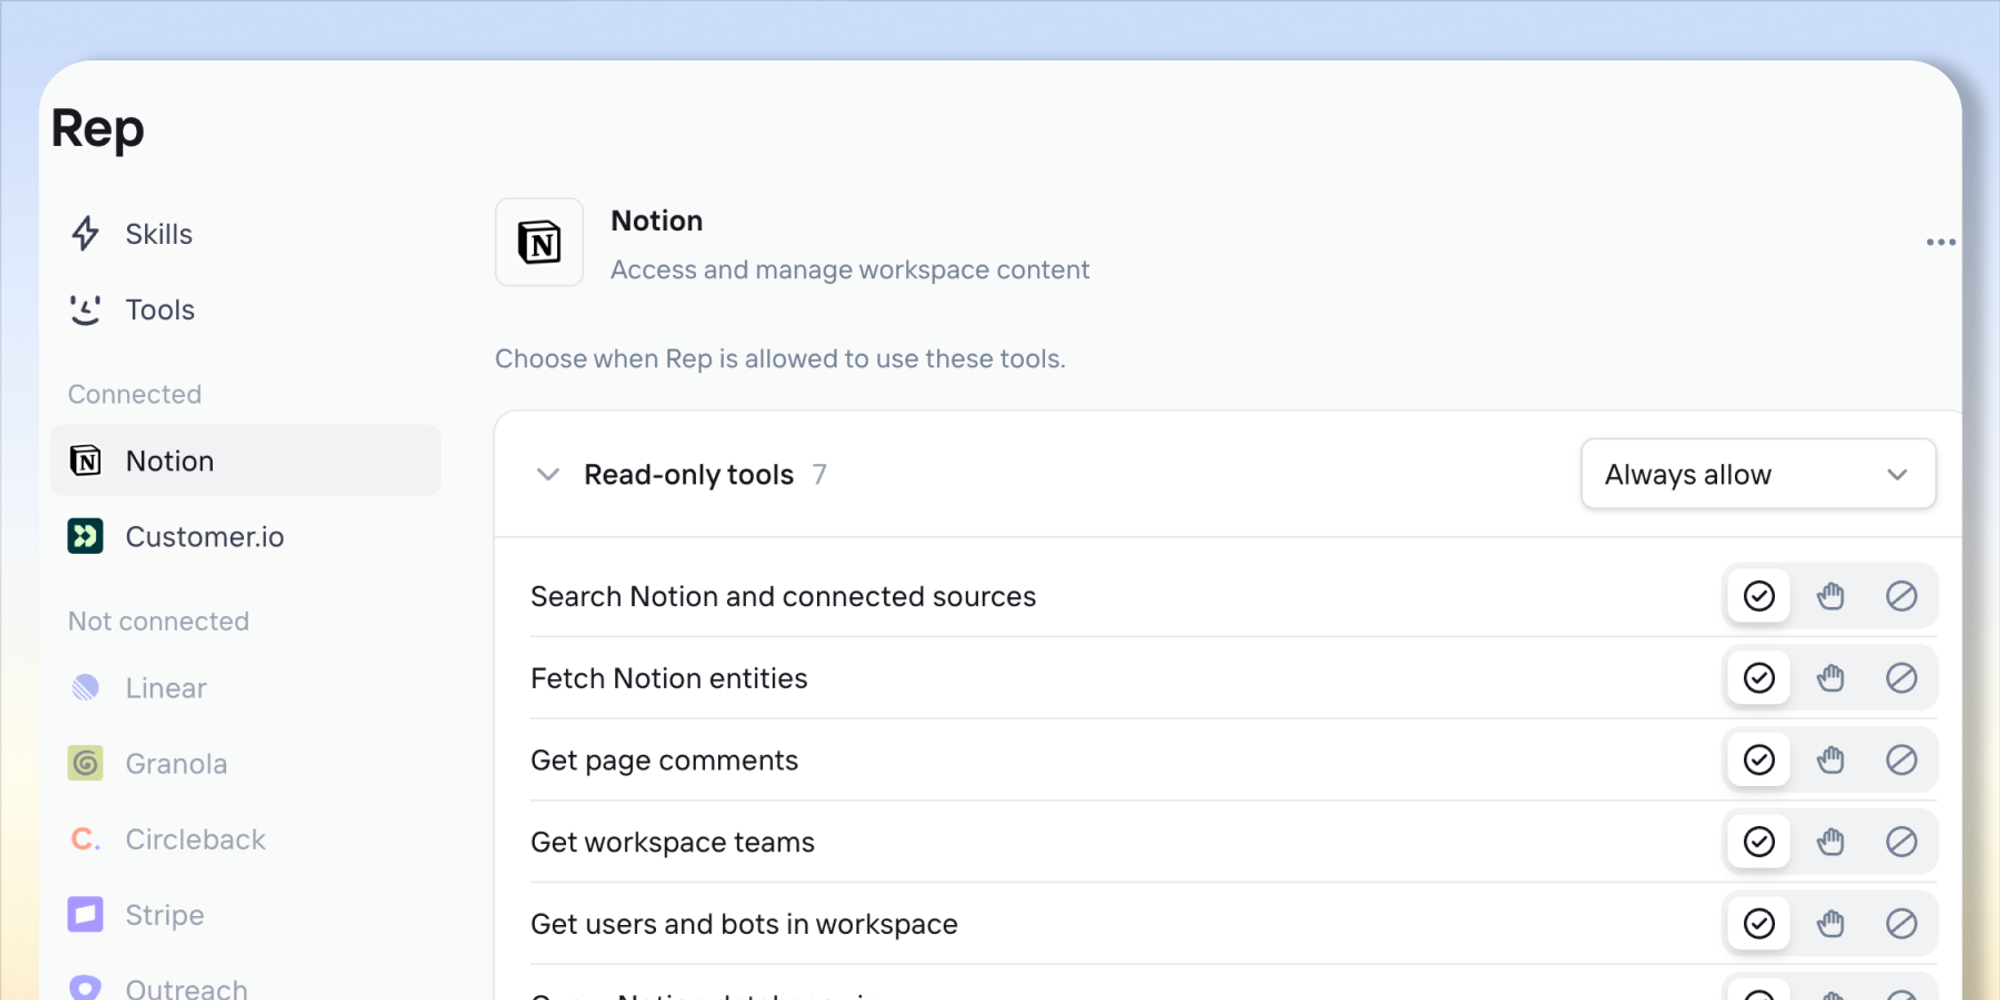The height and width of the screenshot is (1000, 2000).
Task: Open the Linear integration entry
Action: 245,688
